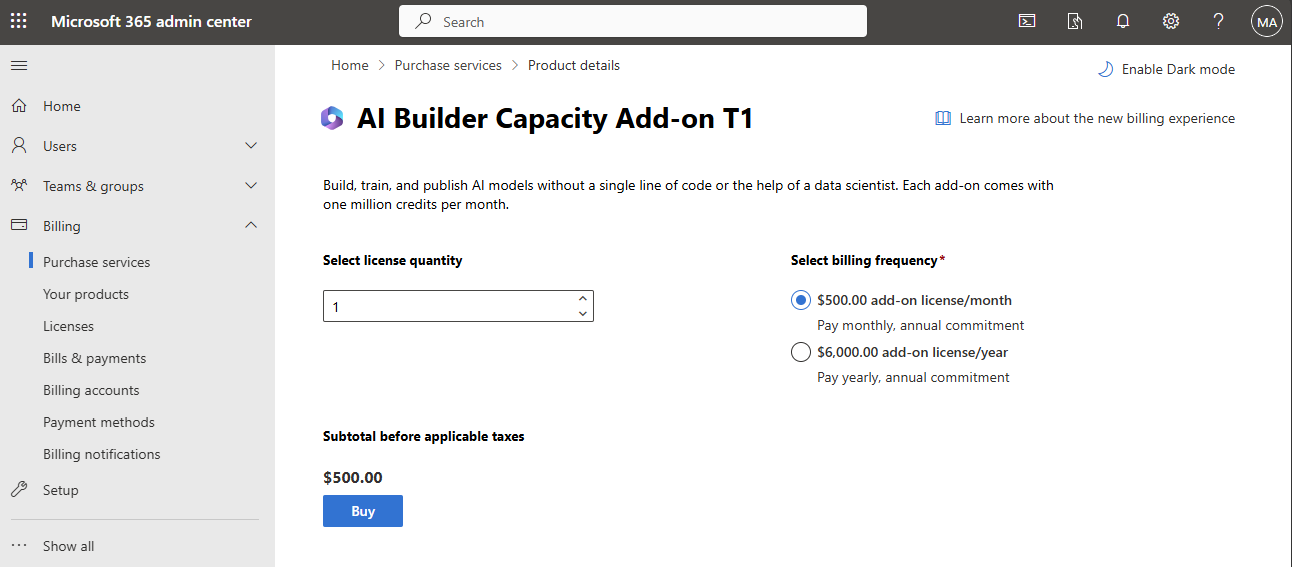The width and height of the screenshot is (1292, 567).
Task: Click the book icon beside Learn more
Action: [x=943, y=118]
